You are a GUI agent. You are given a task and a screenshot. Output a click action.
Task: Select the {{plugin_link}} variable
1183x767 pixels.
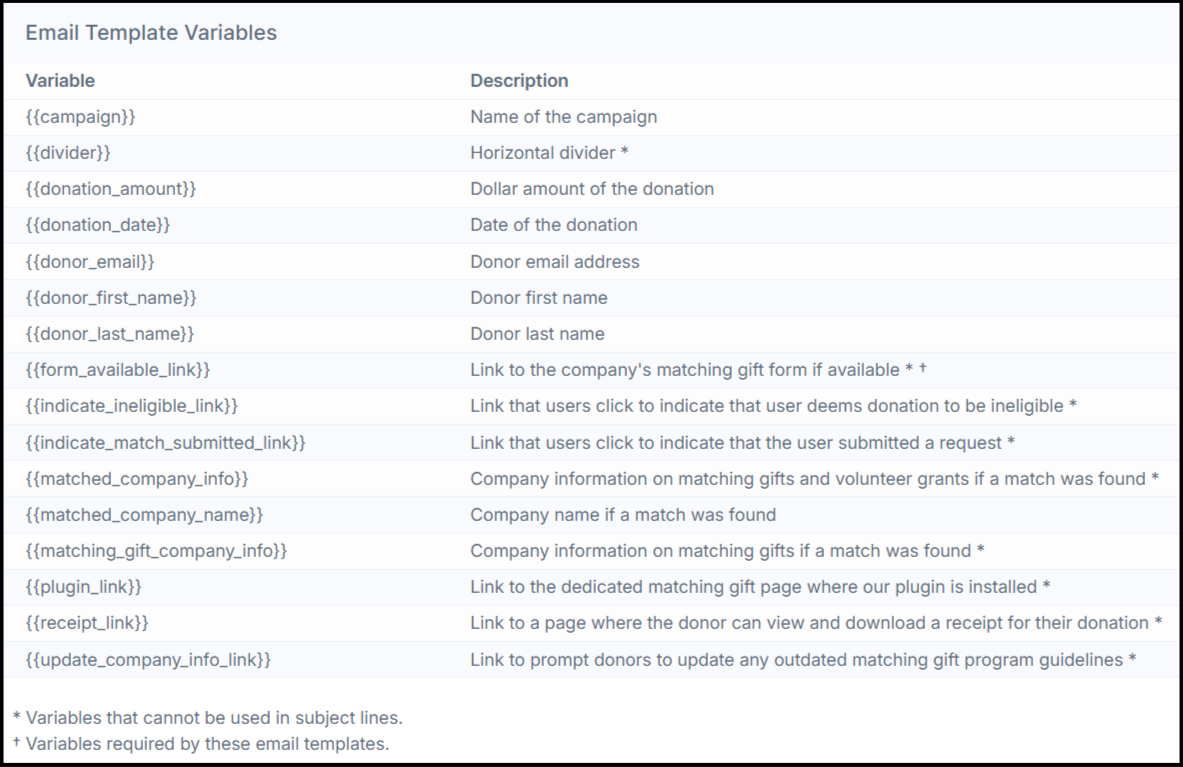84,588
